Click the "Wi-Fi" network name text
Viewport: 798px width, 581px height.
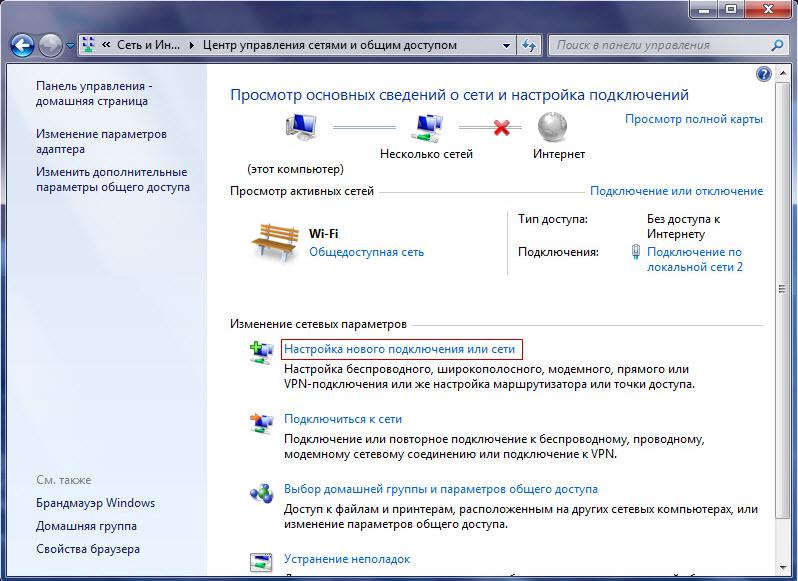[324, 234]
